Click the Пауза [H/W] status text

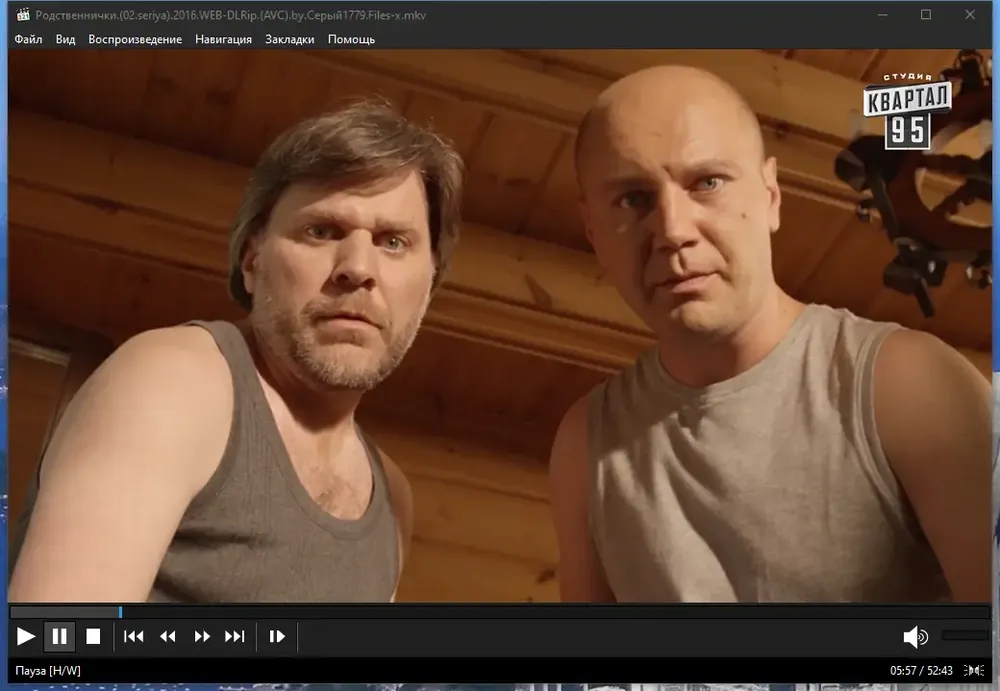coord(48,671)
